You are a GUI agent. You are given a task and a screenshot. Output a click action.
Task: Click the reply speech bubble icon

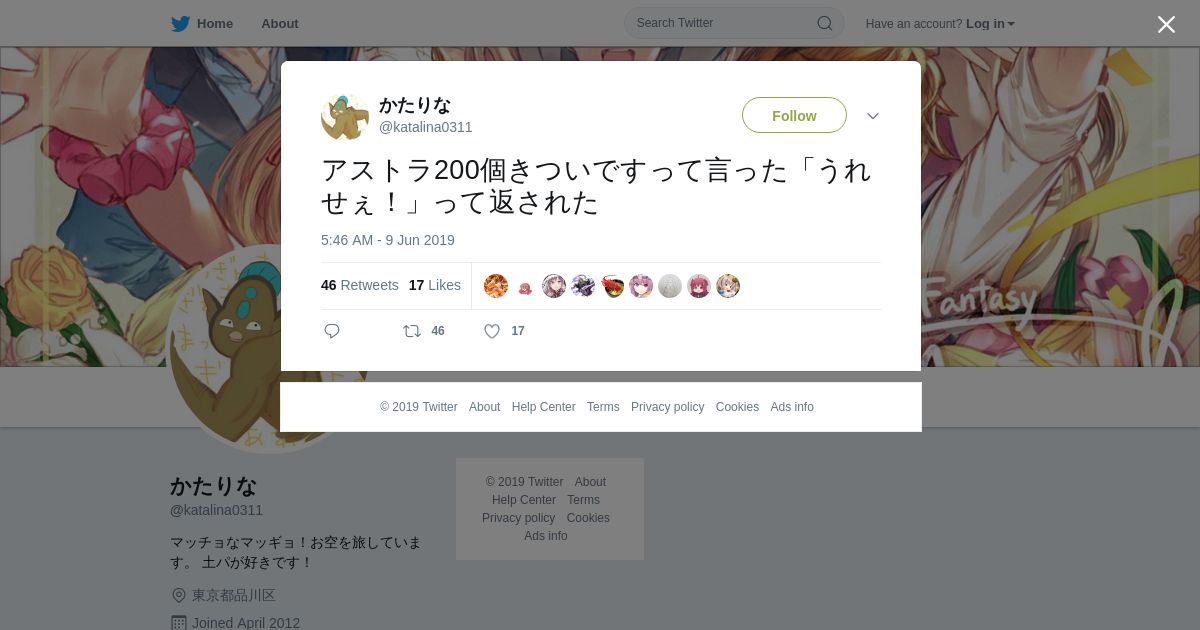click(x=332, y=331)
